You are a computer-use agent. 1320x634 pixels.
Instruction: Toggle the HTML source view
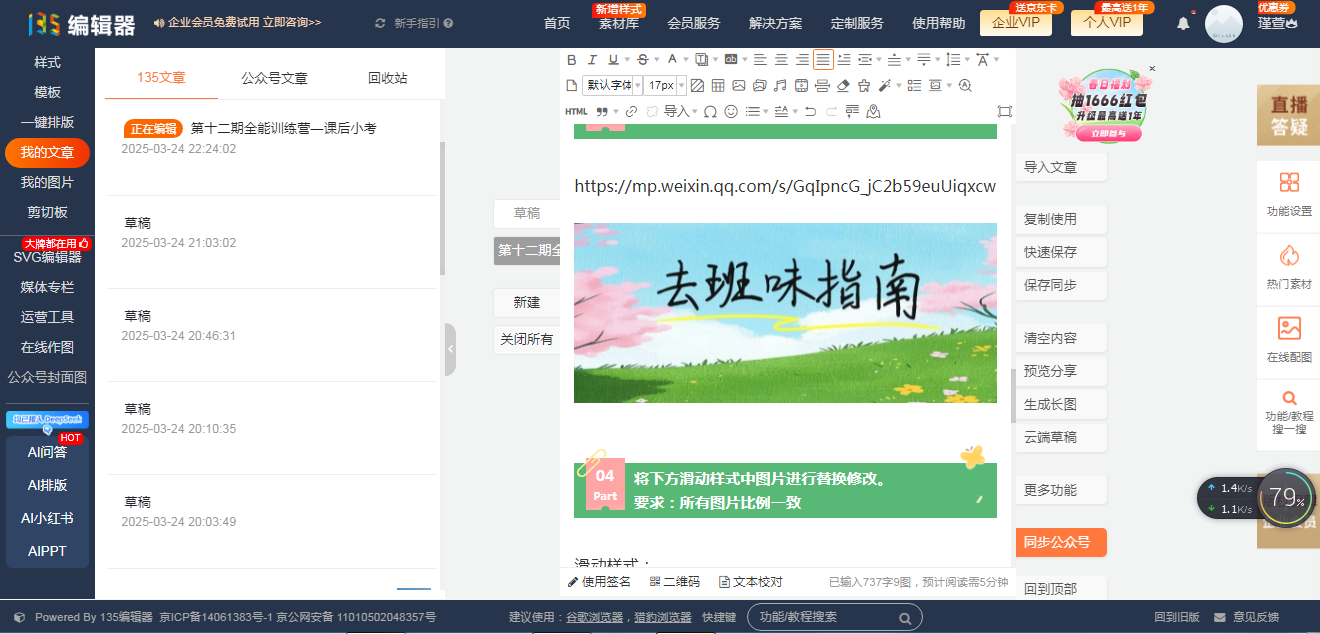click(577, 111)
